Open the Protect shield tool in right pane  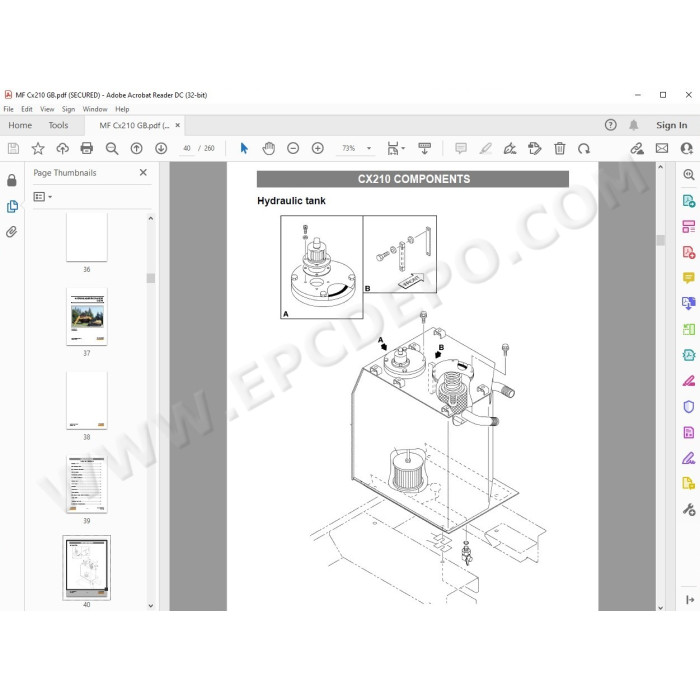689,407
